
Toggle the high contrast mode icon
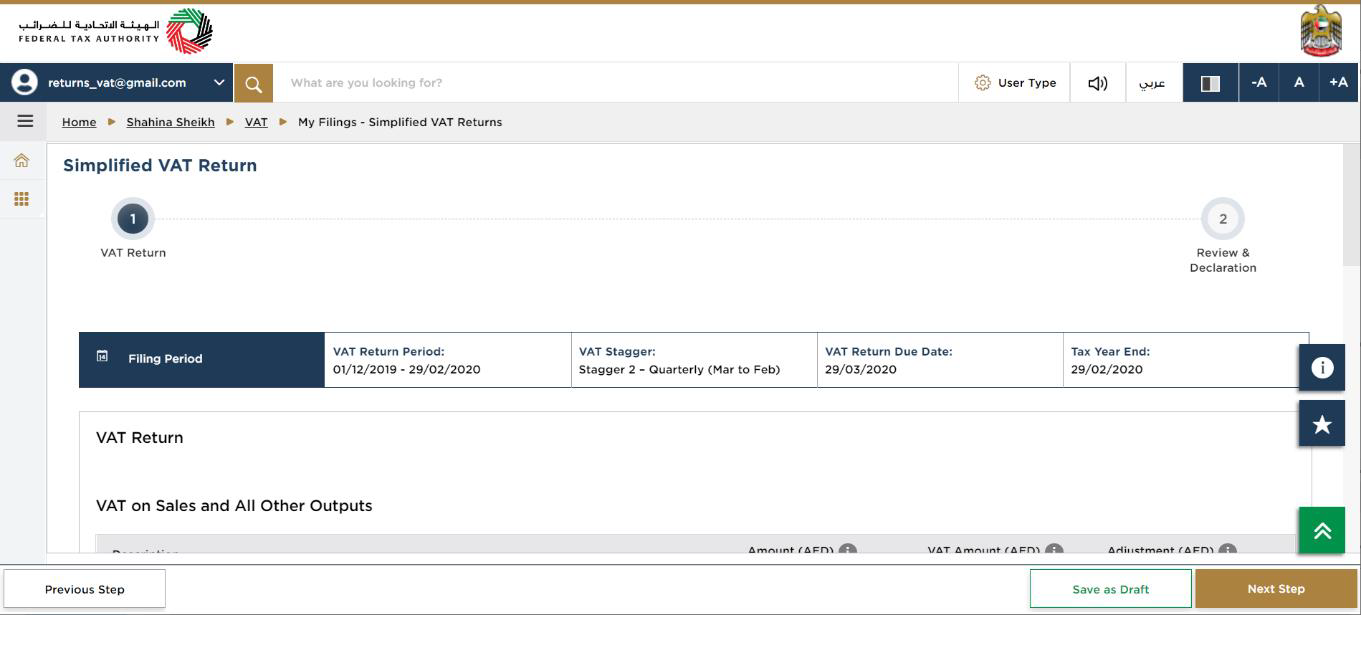point(1210,83)
